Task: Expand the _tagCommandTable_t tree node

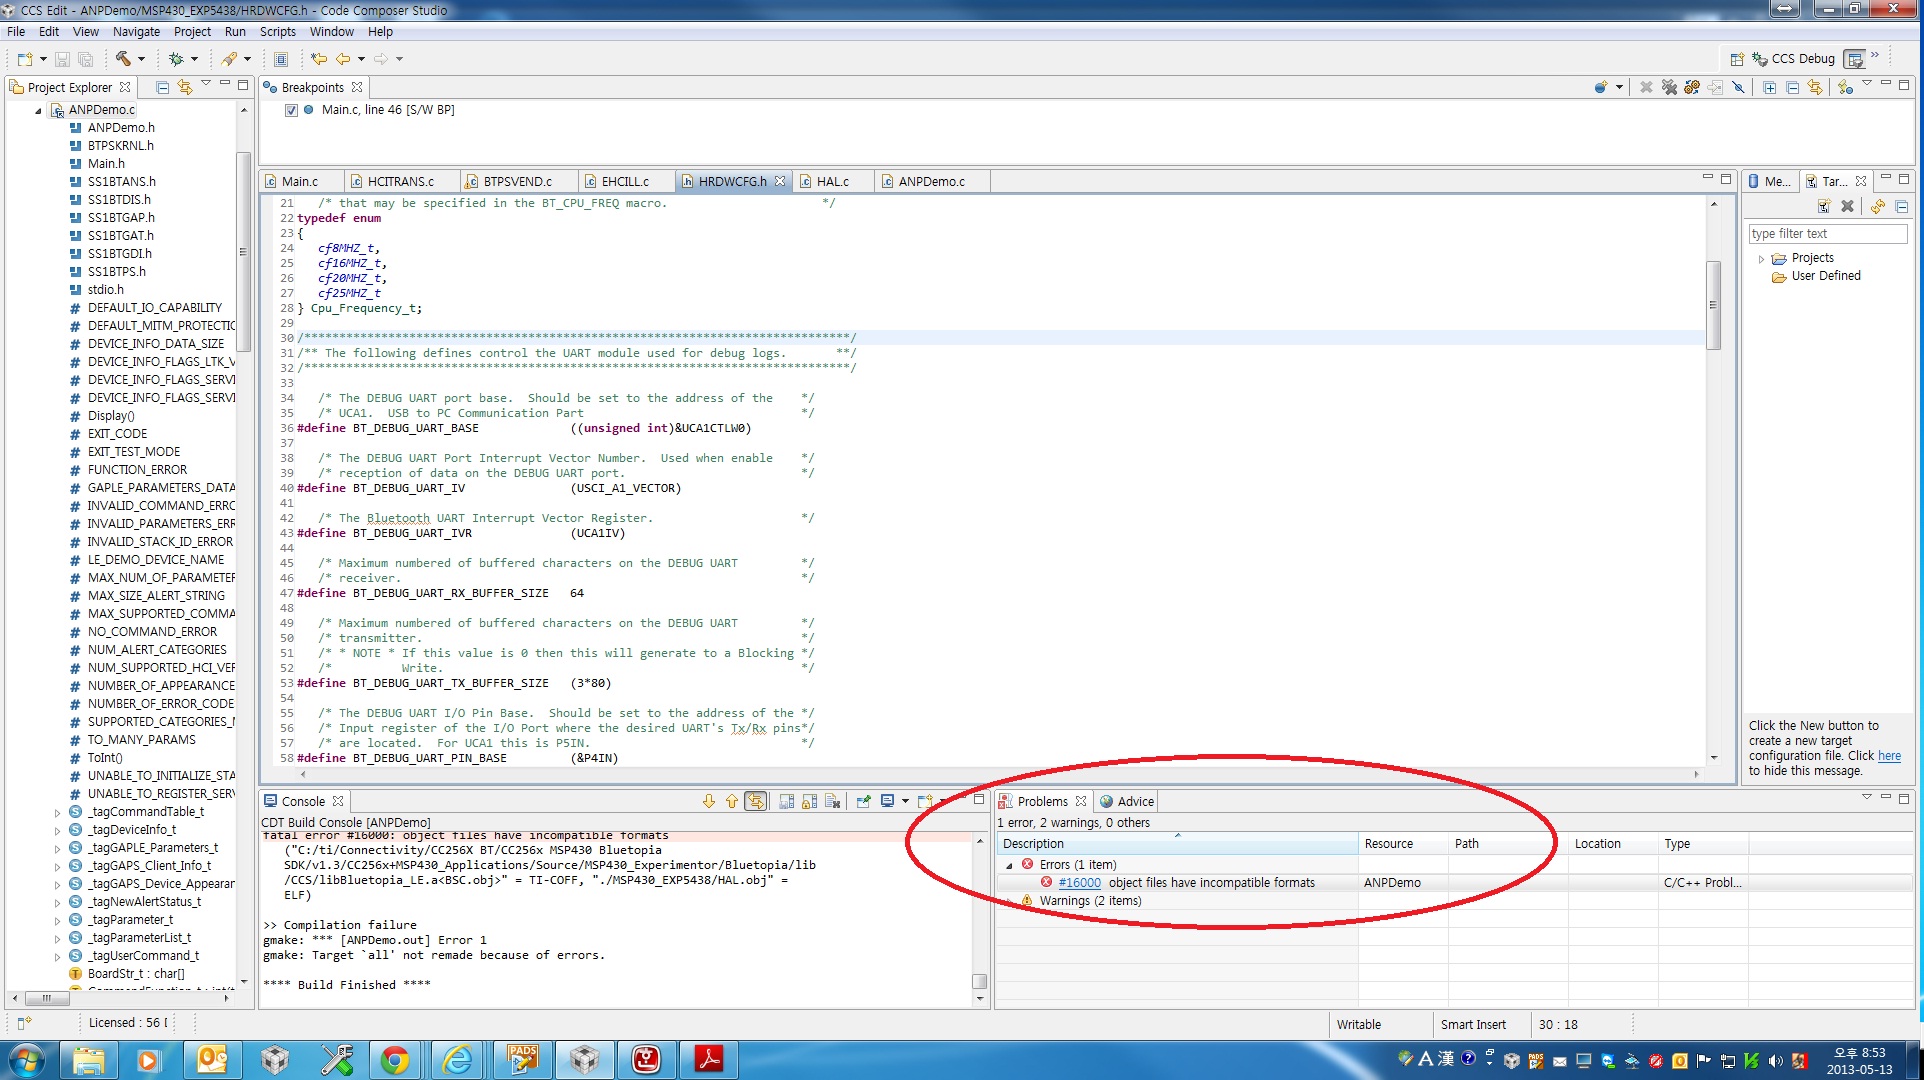Action: coord(57,813)
